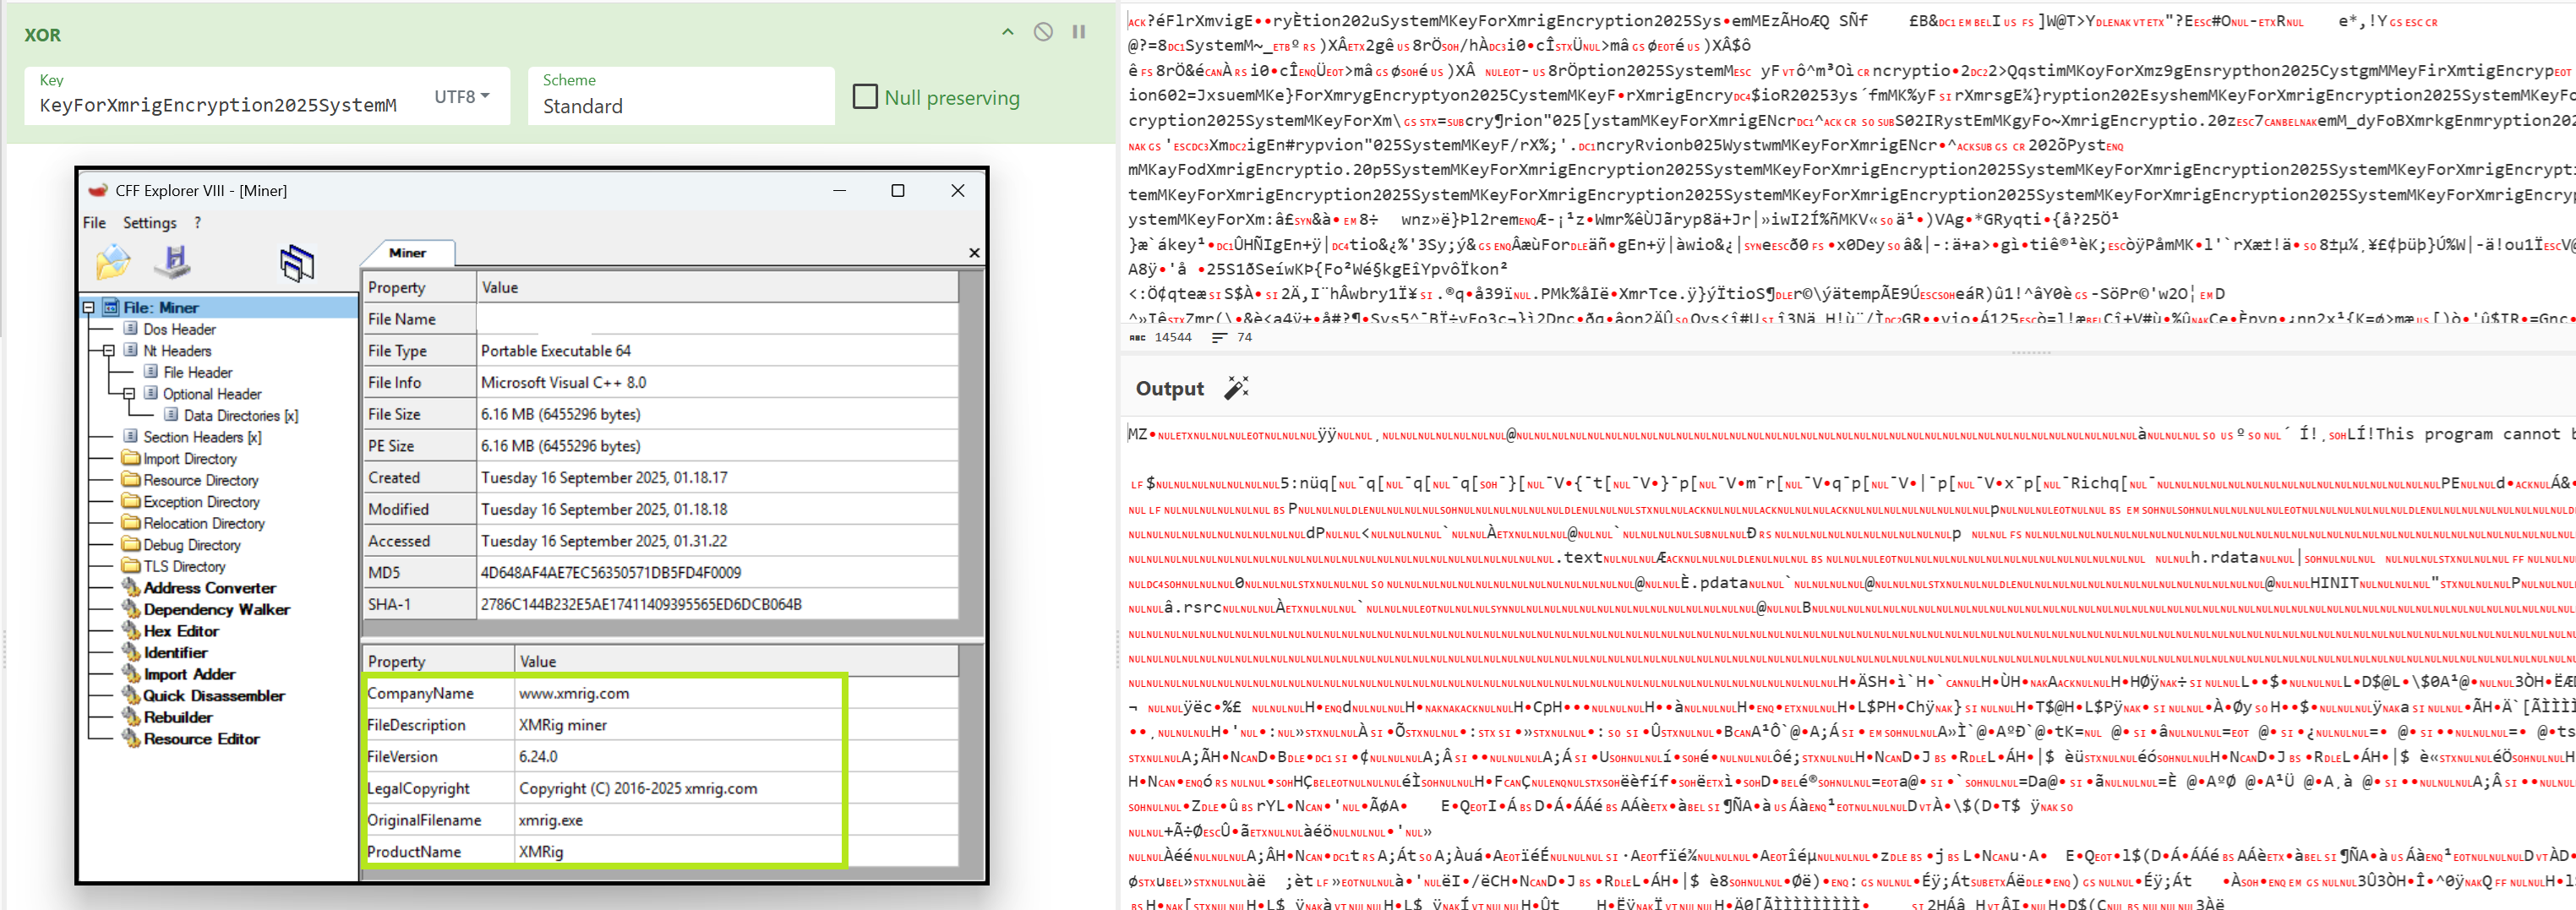Disable the XOR operation using the circle-slash icon
This screenshot has height=910, width=2576.
(1043, 32)
